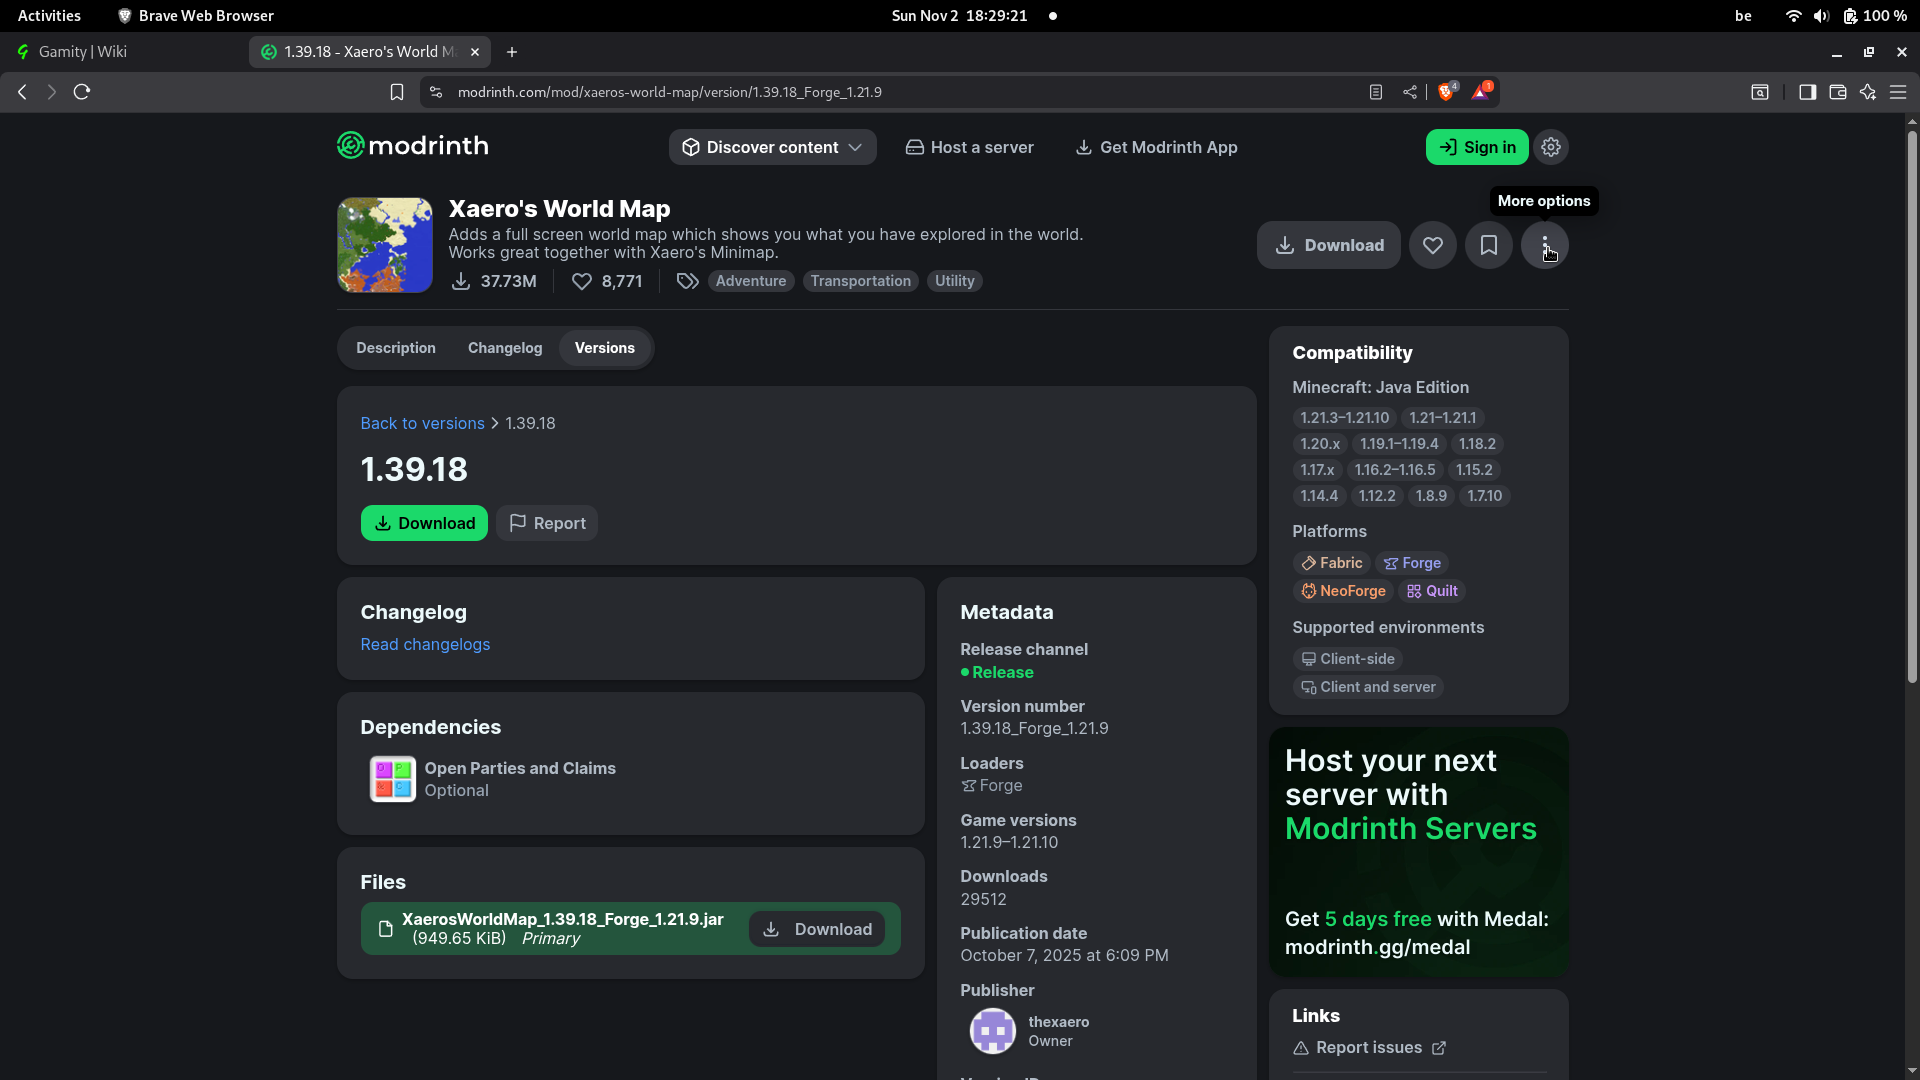The image size is (1920, 1080).
Task: Expand the Discover content dropdown
Action: coord(772,147)
